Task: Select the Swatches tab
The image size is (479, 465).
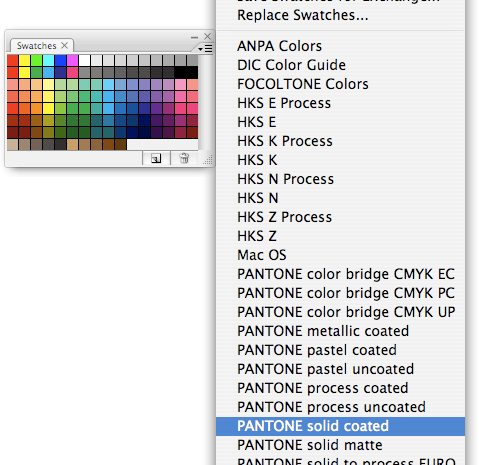Action: (x=37, y=46)
